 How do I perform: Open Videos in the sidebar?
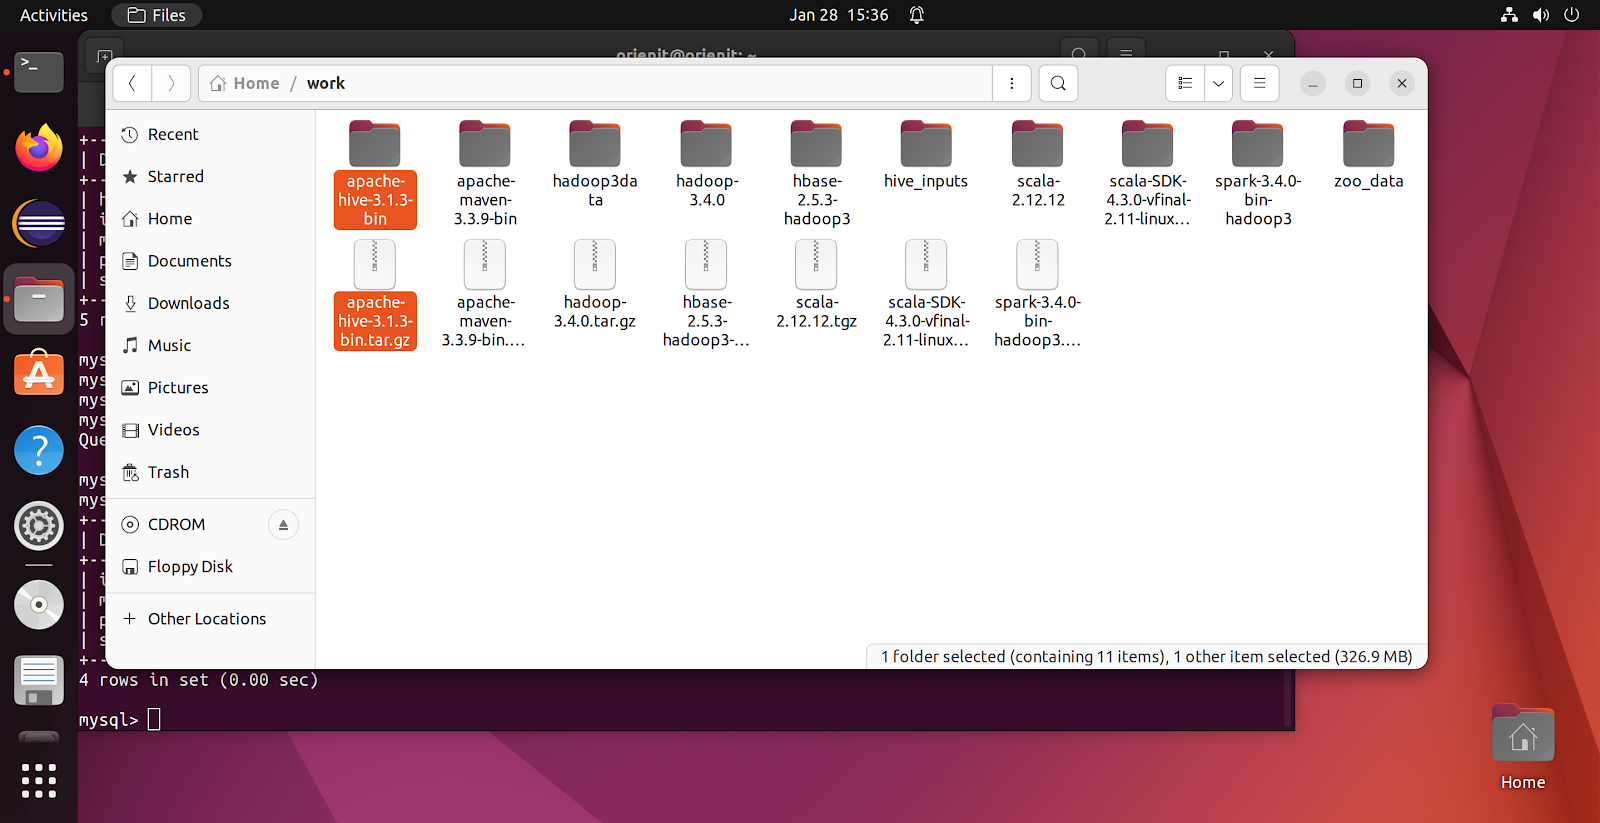[210, 430]
